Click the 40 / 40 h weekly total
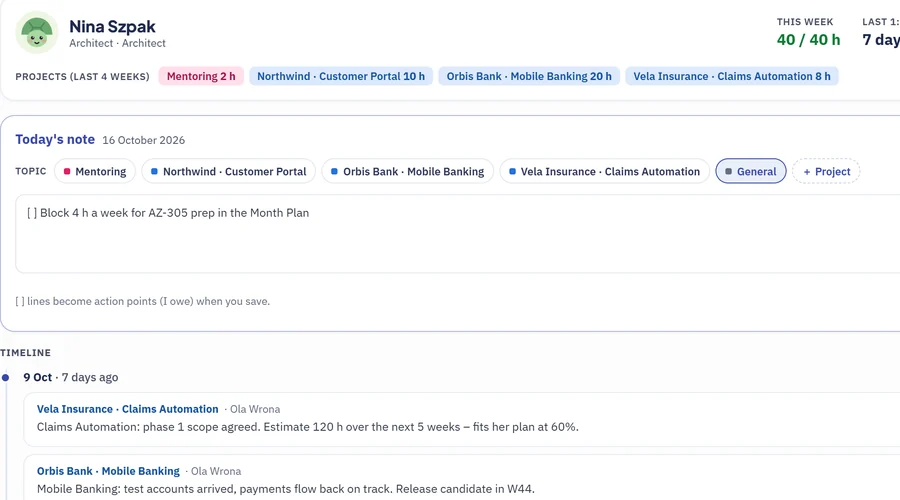This screenshot has width=900, height=500. click(x=808, y=40)
